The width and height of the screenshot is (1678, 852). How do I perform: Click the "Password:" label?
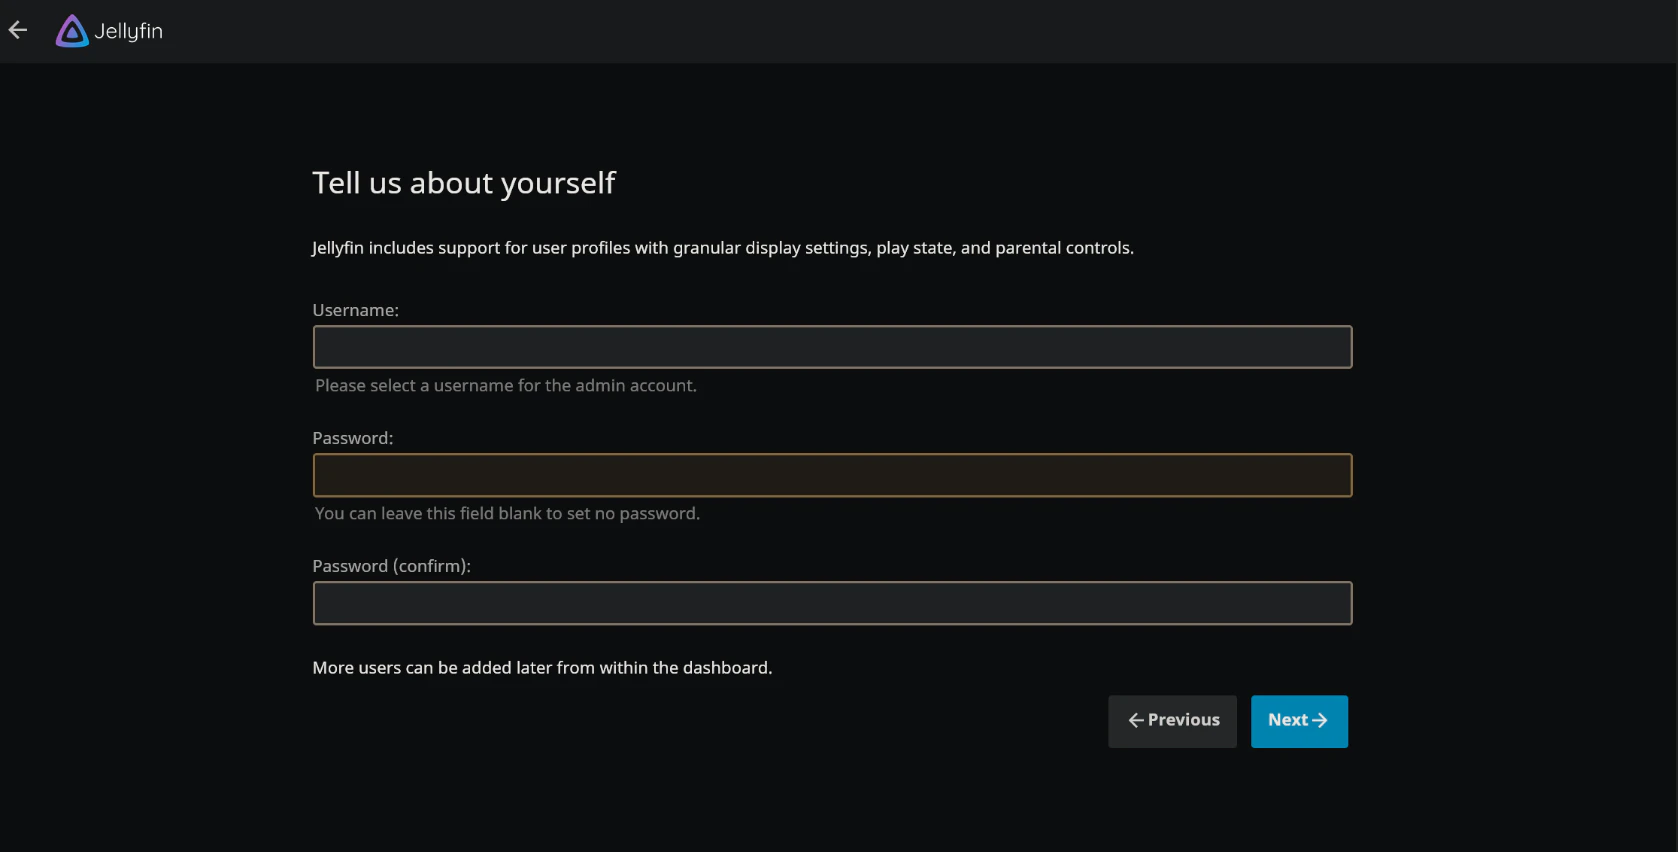[x=353, y=438]
